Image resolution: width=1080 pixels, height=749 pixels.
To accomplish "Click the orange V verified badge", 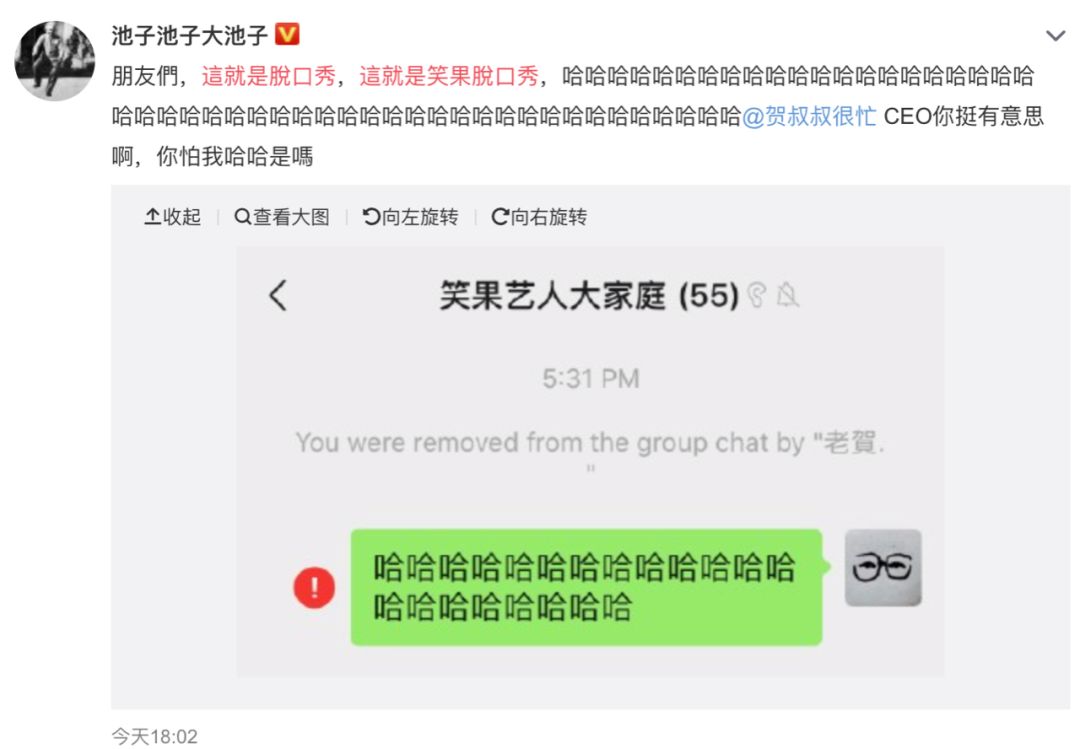I will 287,34.
